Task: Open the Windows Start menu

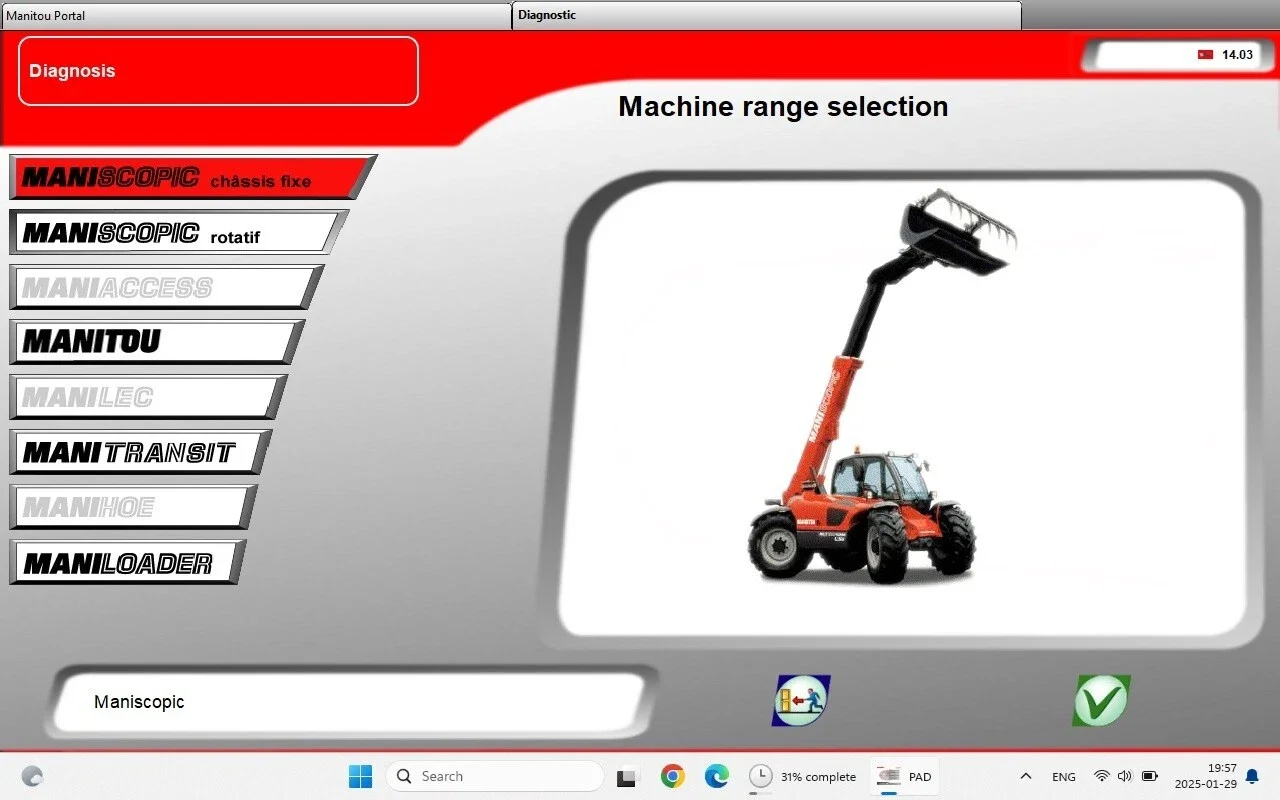Action: (x=360, y=776)
